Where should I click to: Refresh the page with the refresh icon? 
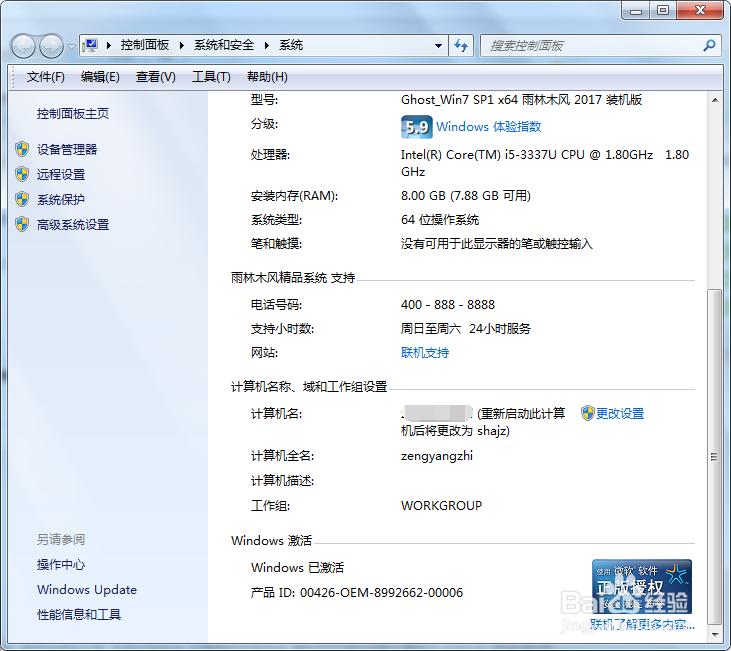(x=461, y=46)
